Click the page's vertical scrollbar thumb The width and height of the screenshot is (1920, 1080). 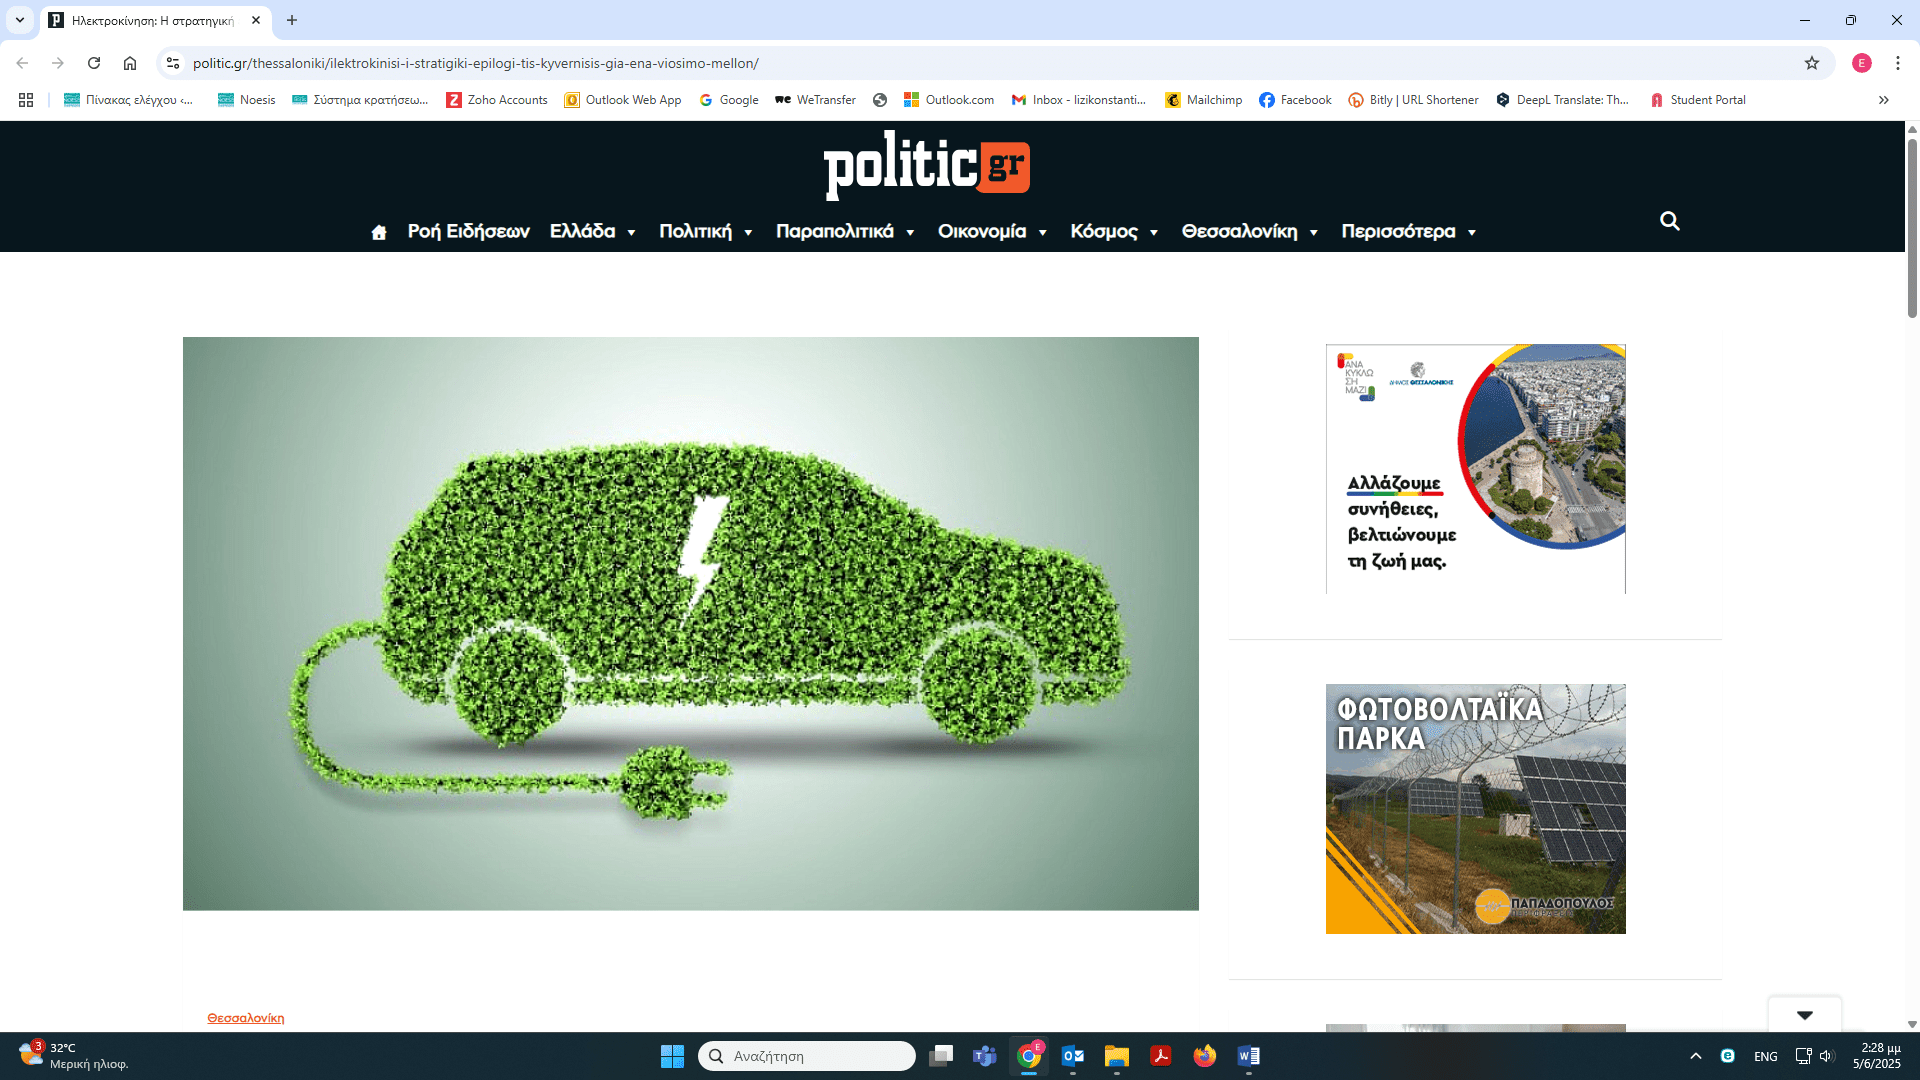tap(1912, 230)
